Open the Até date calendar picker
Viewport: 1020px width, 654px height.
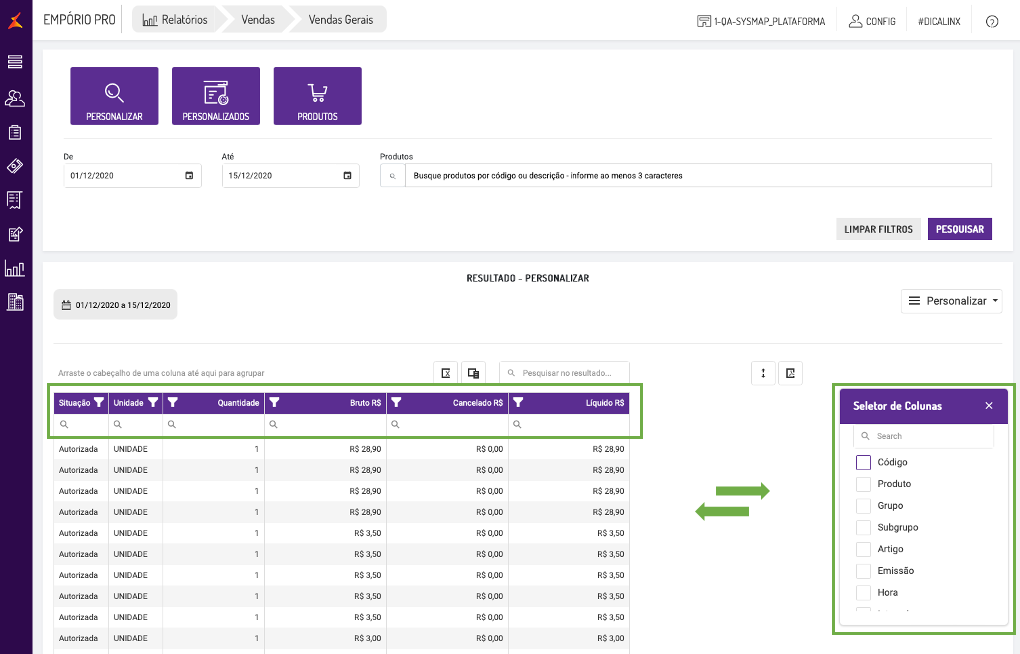[x=348, y=176]
